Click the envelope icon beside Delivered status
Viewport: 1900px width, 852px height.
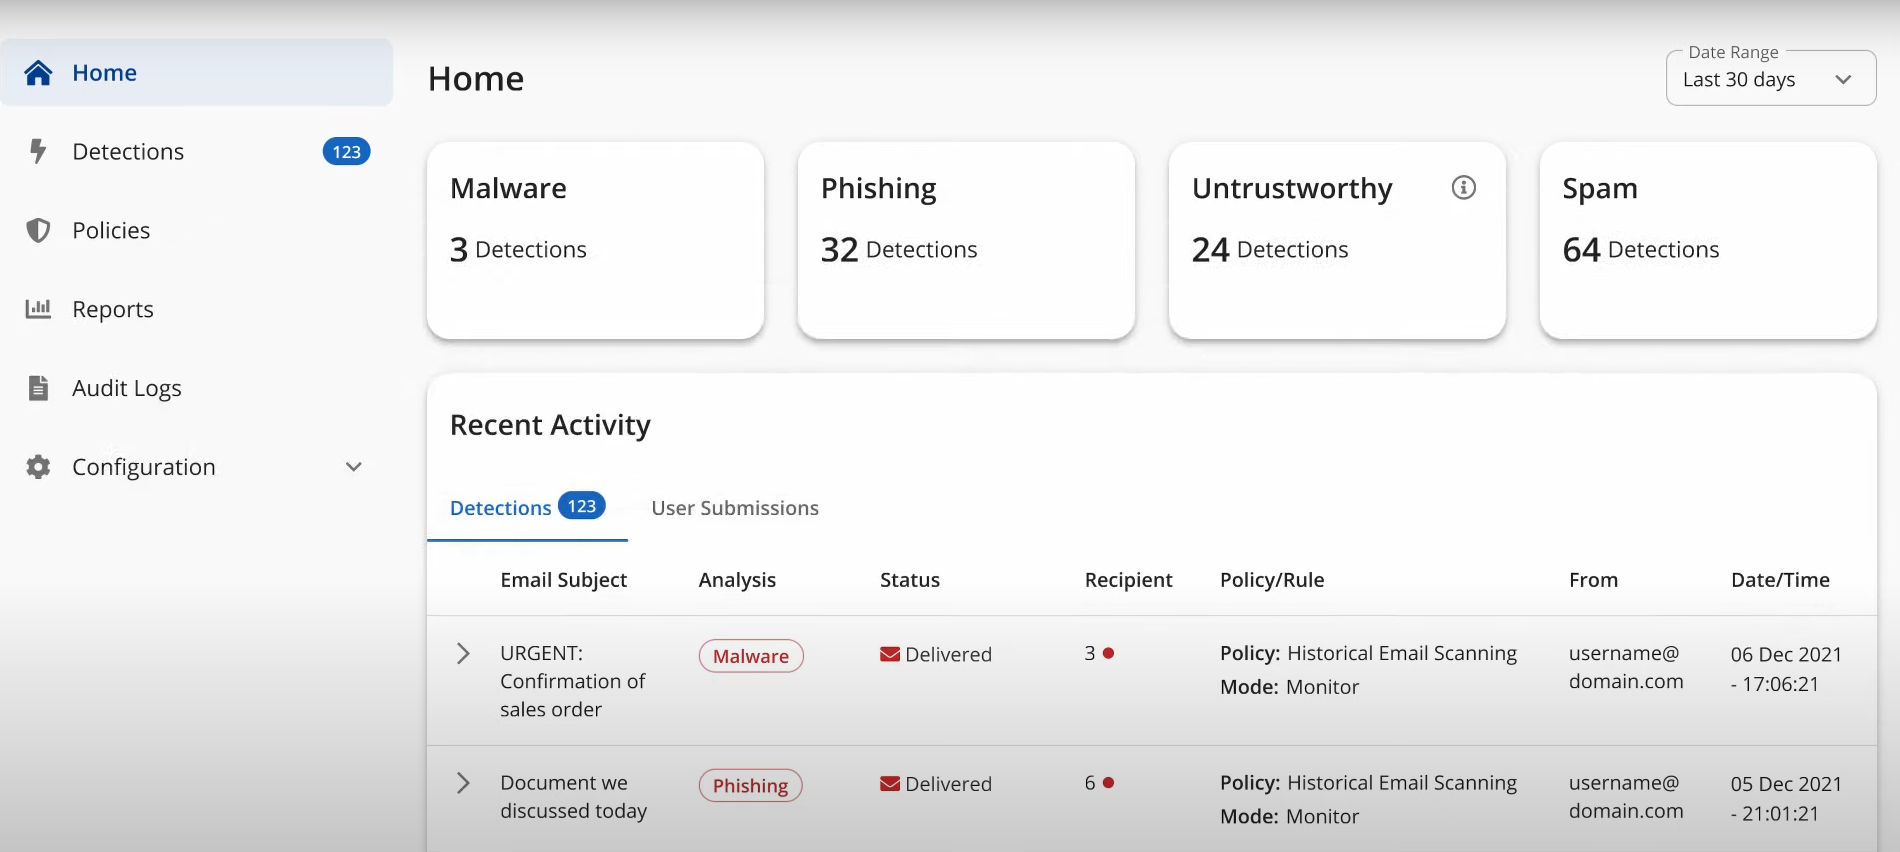coord(888,654)
